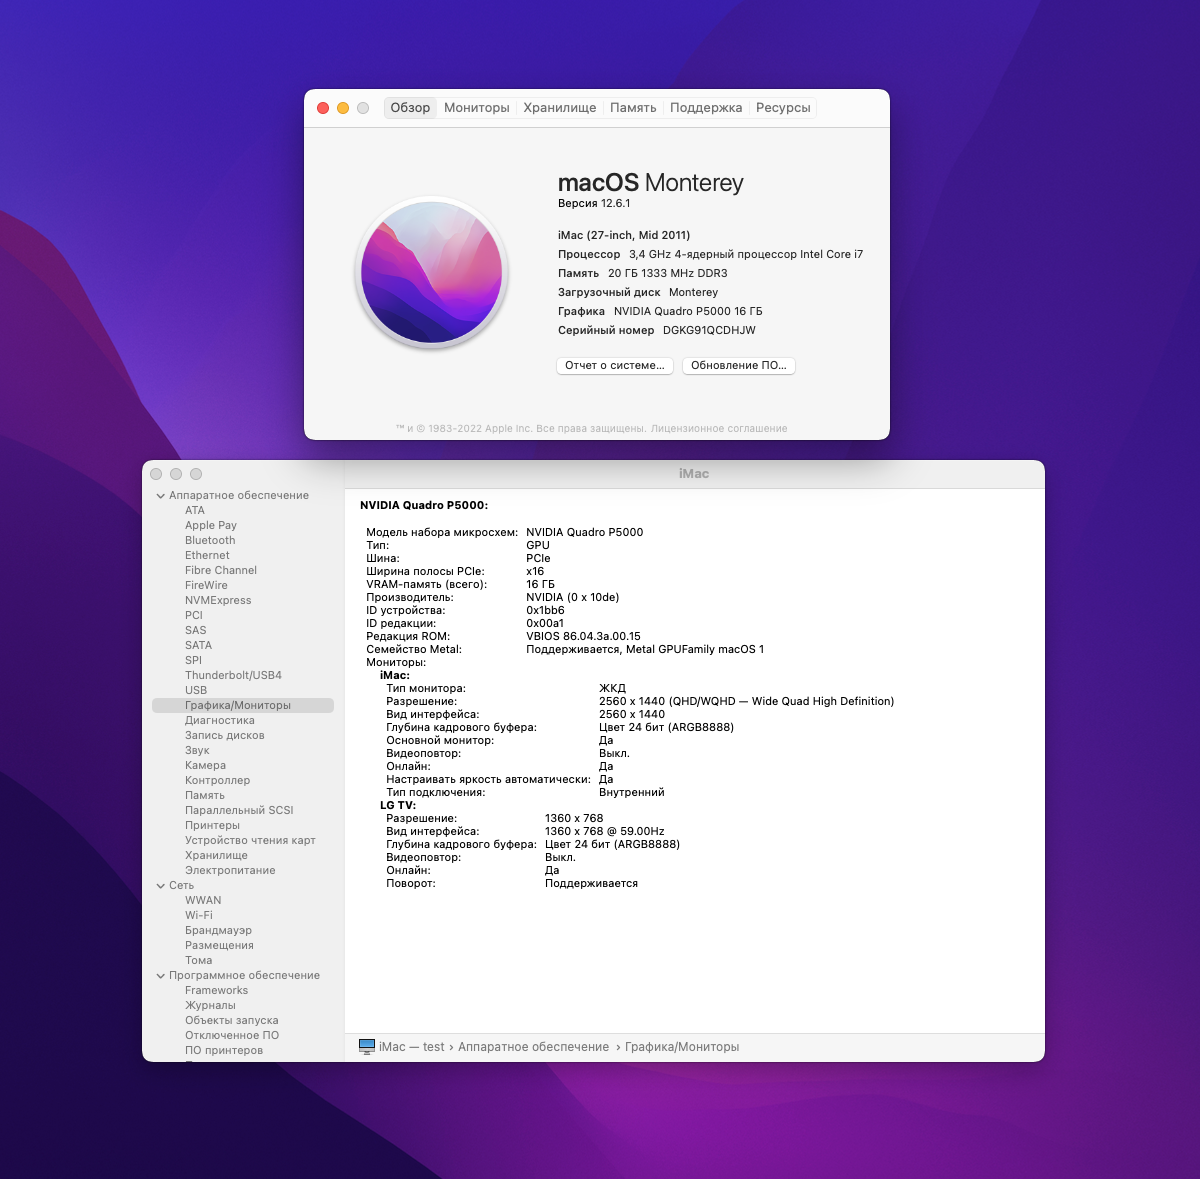
Task: Click Графика/Мониторы in the path bar
Action: point(682,1047)
